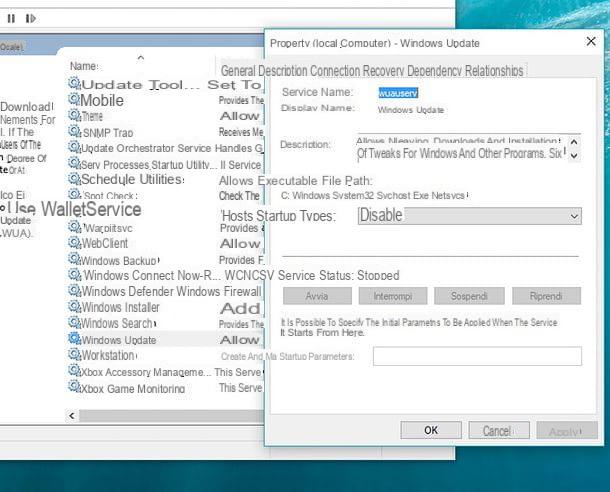This screenshot has width=610, height=492.
Task: Select gear icon beside WebClient
Action: pos(74,243)
